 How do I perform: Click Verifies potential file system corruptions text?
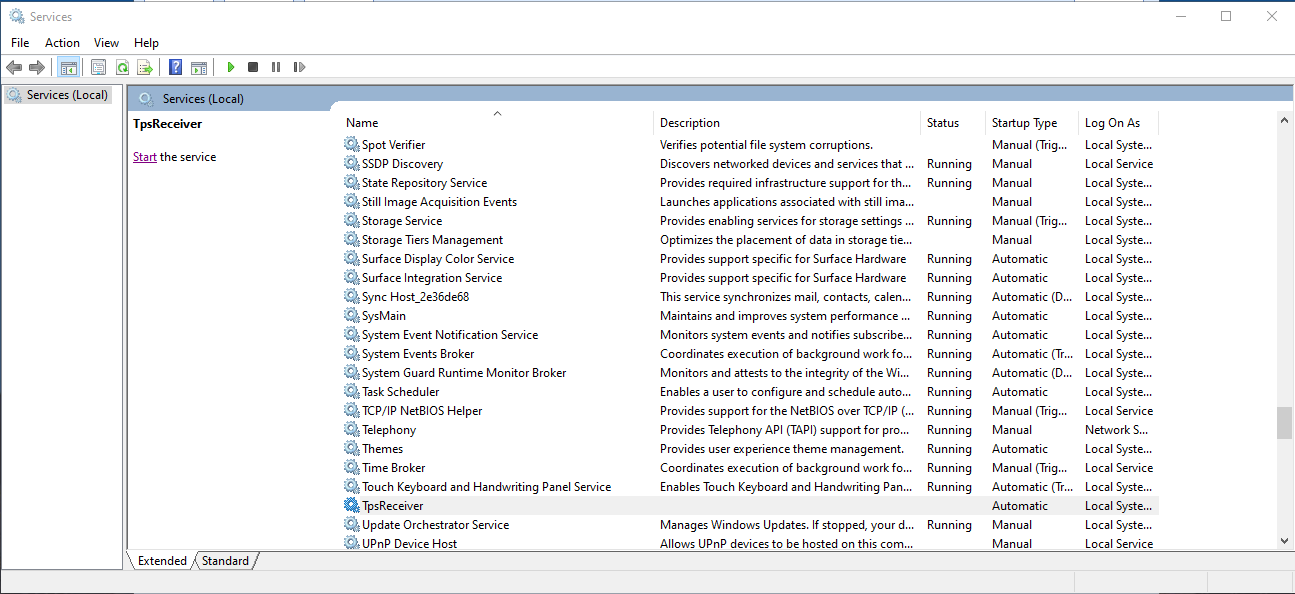pos(766,145)
